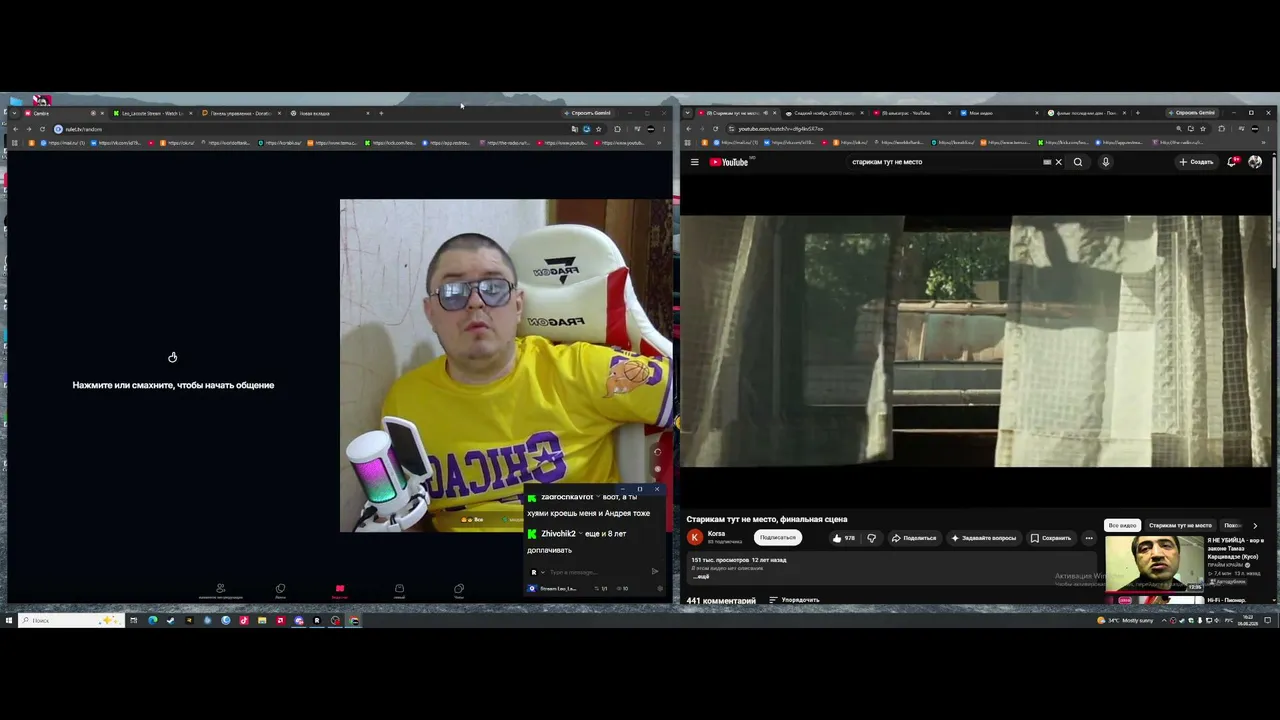Open the Chrome menu in the YouTube window
This screenshot has height=720, width=1280.
tap(1266, 129)
